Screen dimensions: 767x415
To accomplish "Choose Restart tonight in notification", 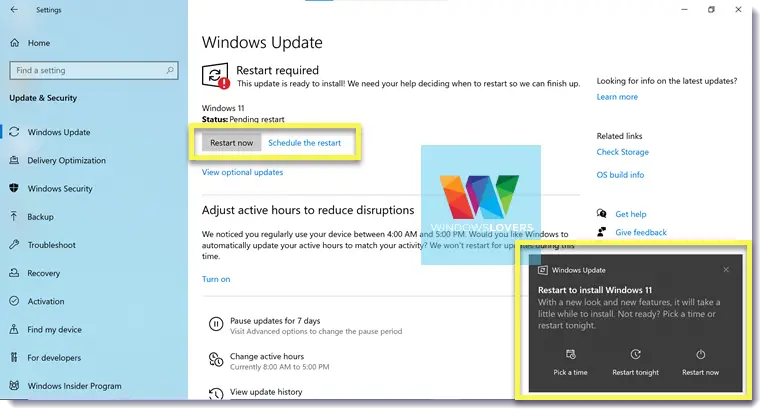I will 635,372.
